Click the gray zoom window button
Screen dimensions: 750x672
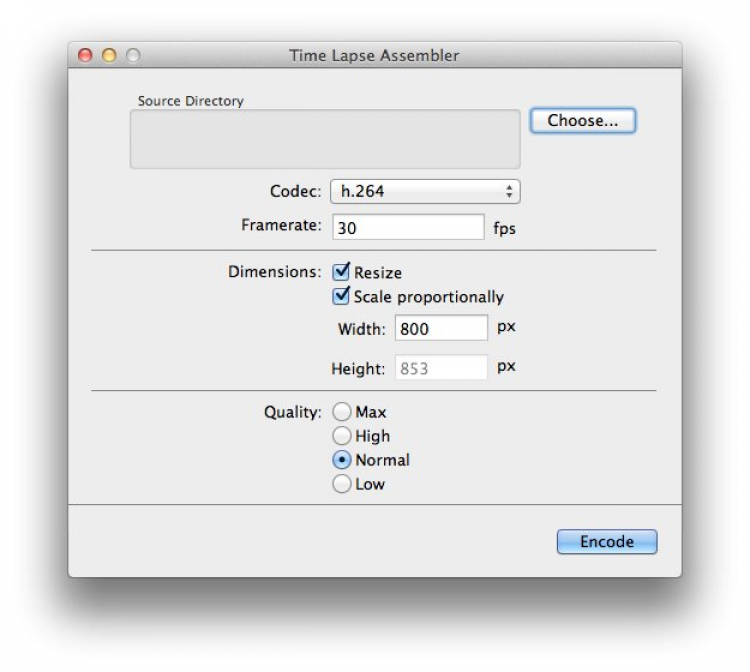(133, 56)
